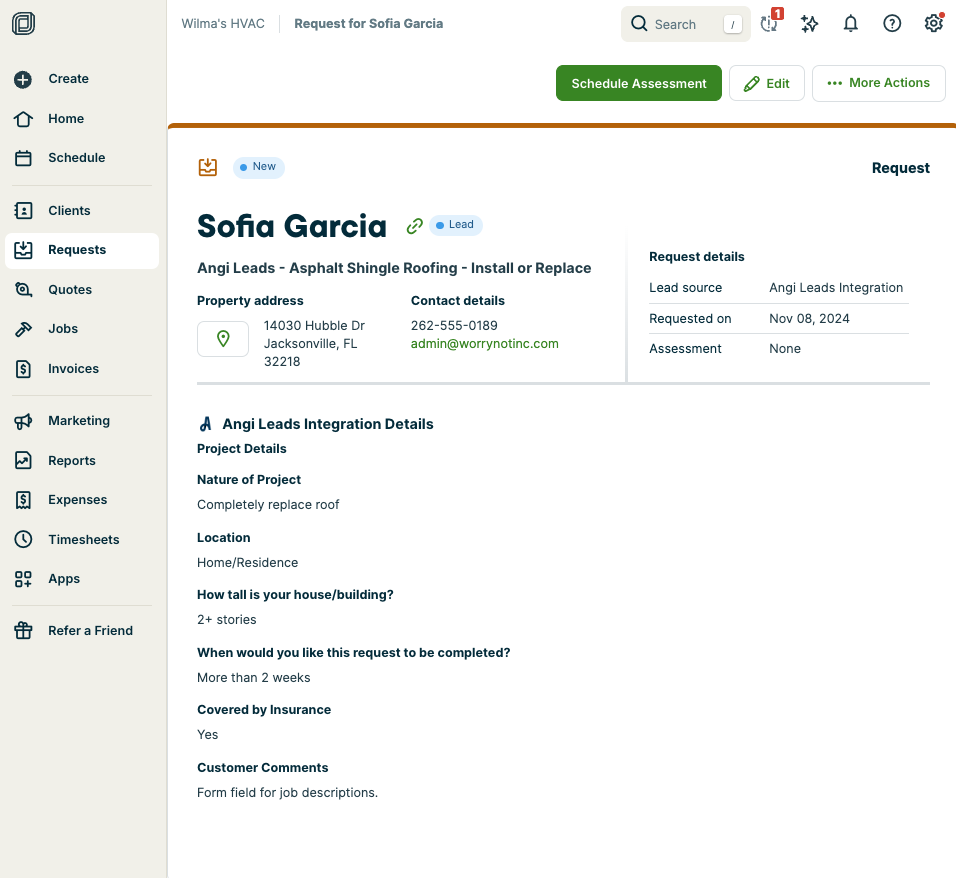Click the Schedule Assessment button
The width and height of the screenshot is (956, 878).
(x=639, y=84)
